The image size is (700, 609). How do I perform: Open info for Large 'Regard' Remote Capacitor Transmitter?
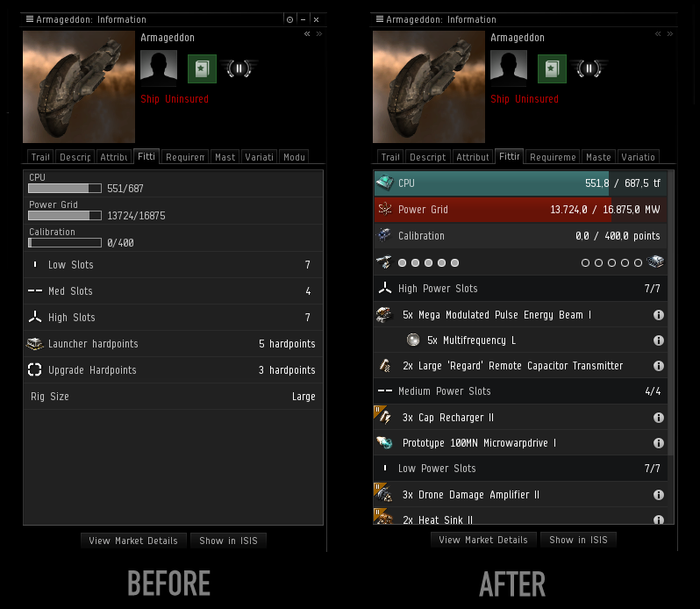[x=658, y=366]
